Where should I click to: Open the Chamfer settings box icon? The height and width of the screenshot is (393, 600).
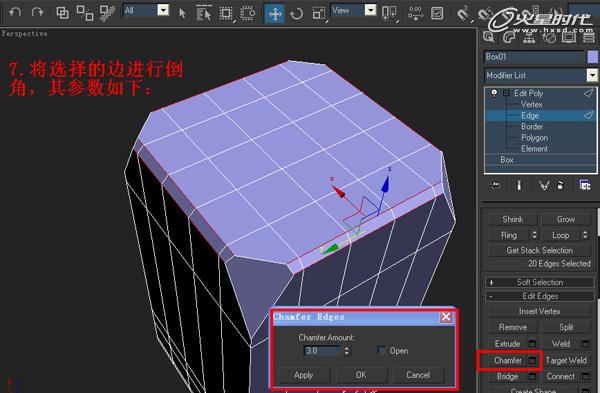pyautogui.click(x=532, y=360)
